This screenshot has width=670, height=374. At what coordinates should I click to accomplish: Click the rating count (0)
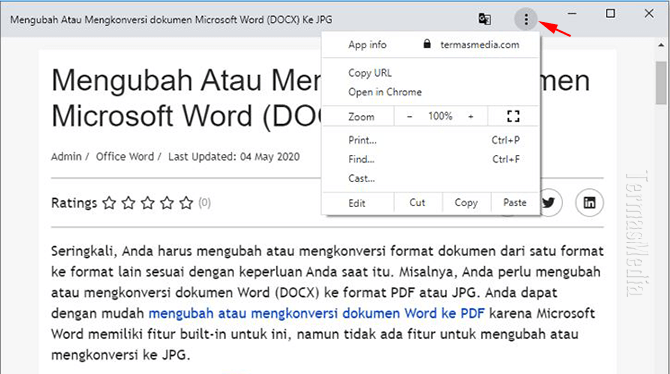(205, 203)
